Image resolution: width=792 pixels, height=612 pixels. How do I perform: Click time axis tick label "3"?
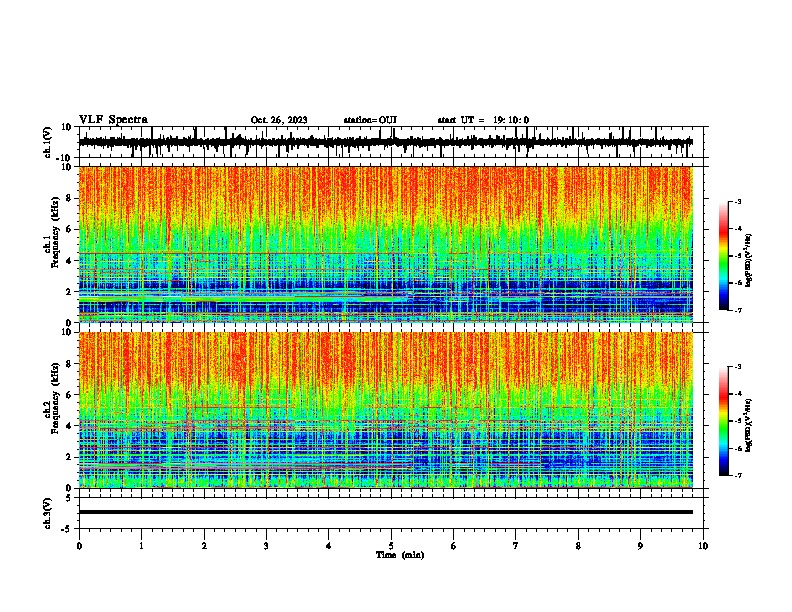[x=266, y=546]
